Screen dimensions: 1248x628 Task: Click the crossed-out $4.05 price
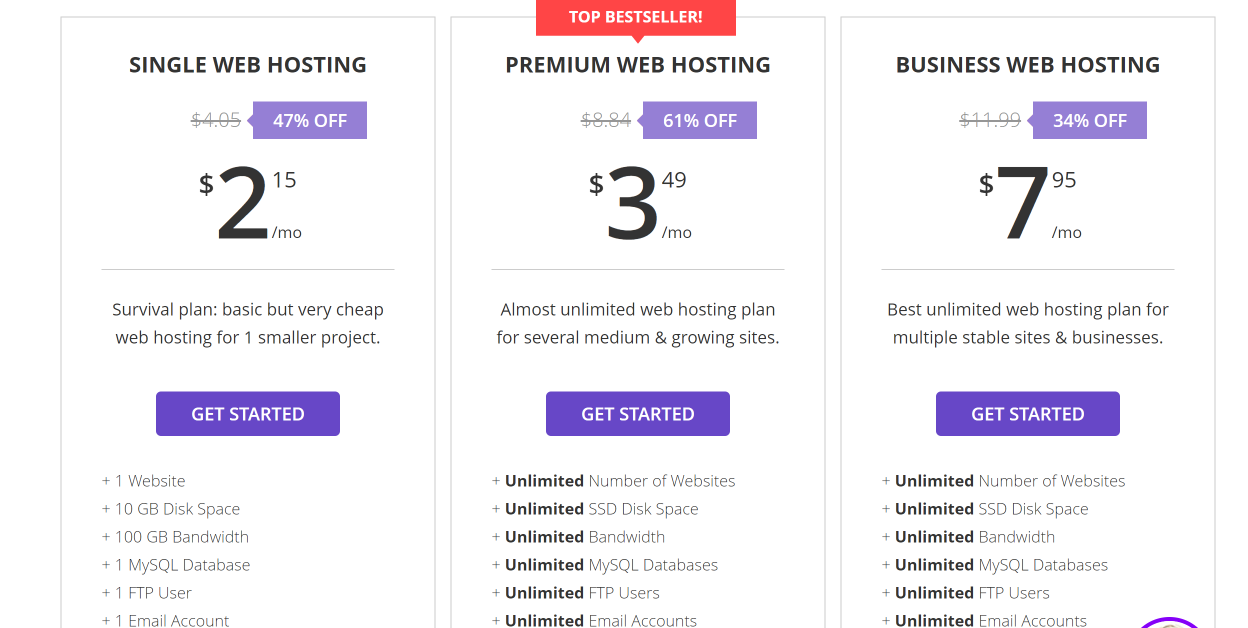coord(215,120)
